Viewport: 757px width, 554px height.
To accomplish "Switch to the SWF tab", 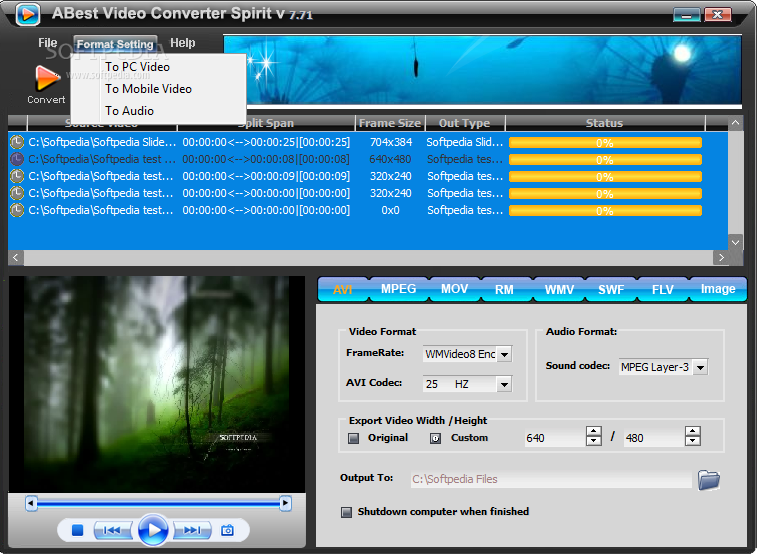I will (x=611, y=290).
